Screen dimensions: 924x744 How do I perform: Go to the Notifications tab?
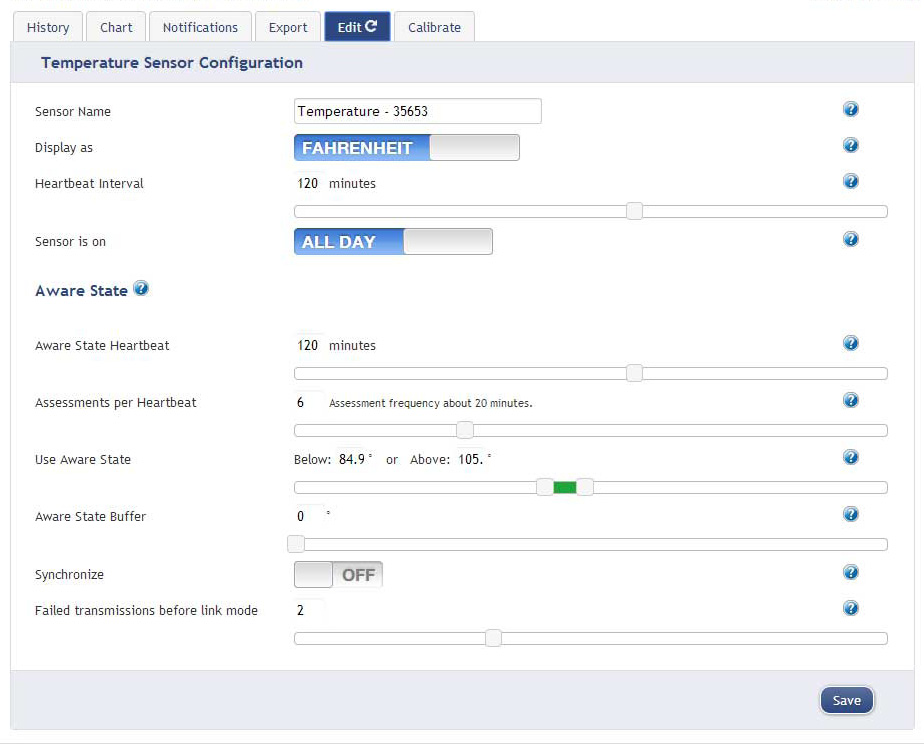tap(200, 27)
